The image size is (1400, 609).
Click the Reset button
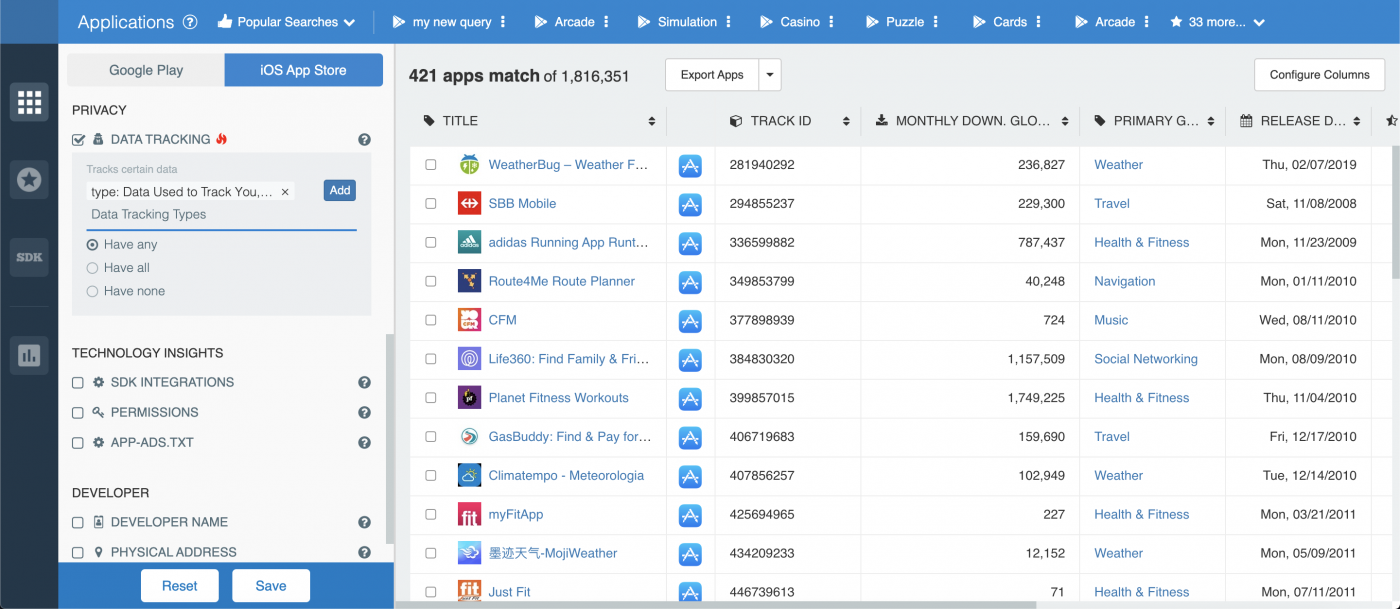[x=180, y=586]
